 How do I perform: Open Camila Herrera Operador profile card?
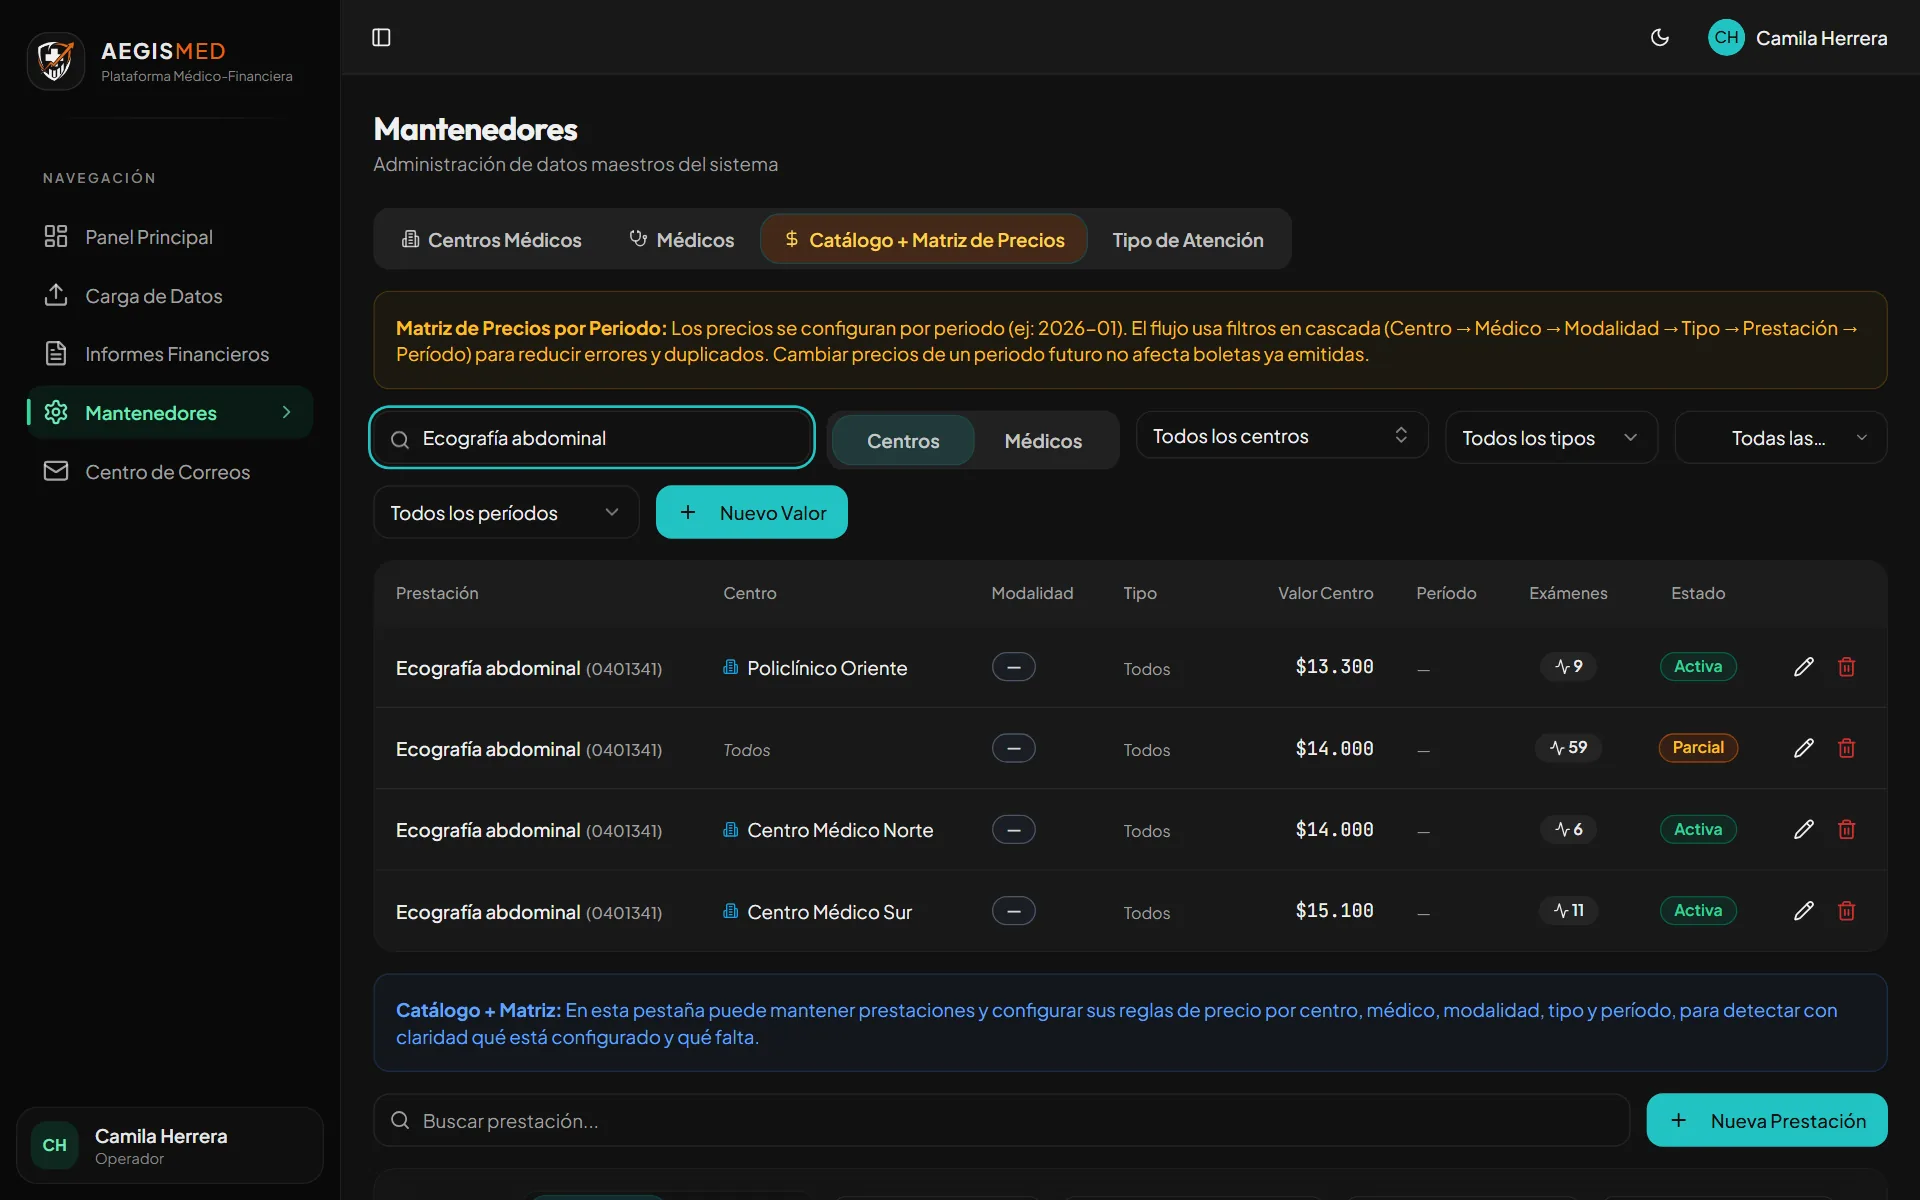pos(170,1145)
